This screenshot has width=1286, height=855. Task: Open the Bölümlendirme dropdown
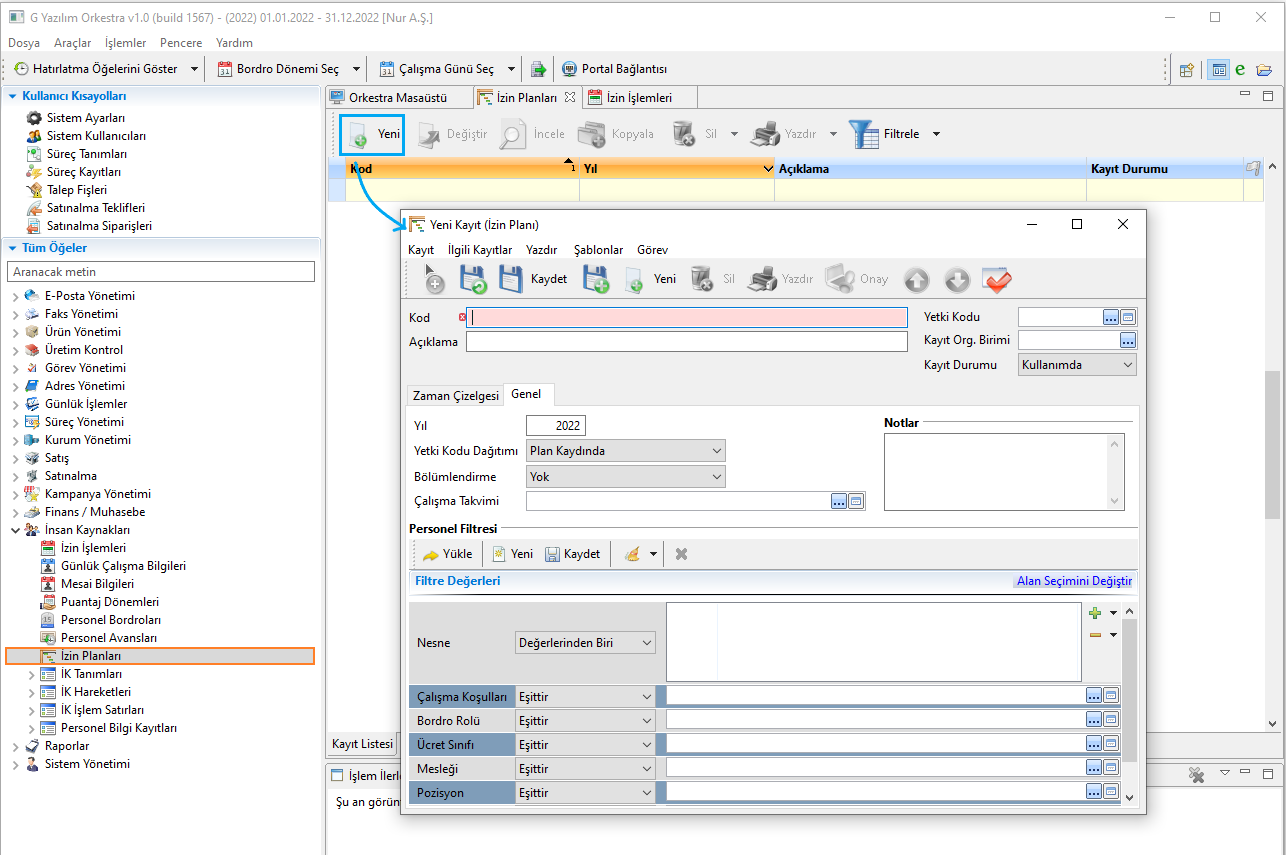pyautogui.click(x=625, y=477)
